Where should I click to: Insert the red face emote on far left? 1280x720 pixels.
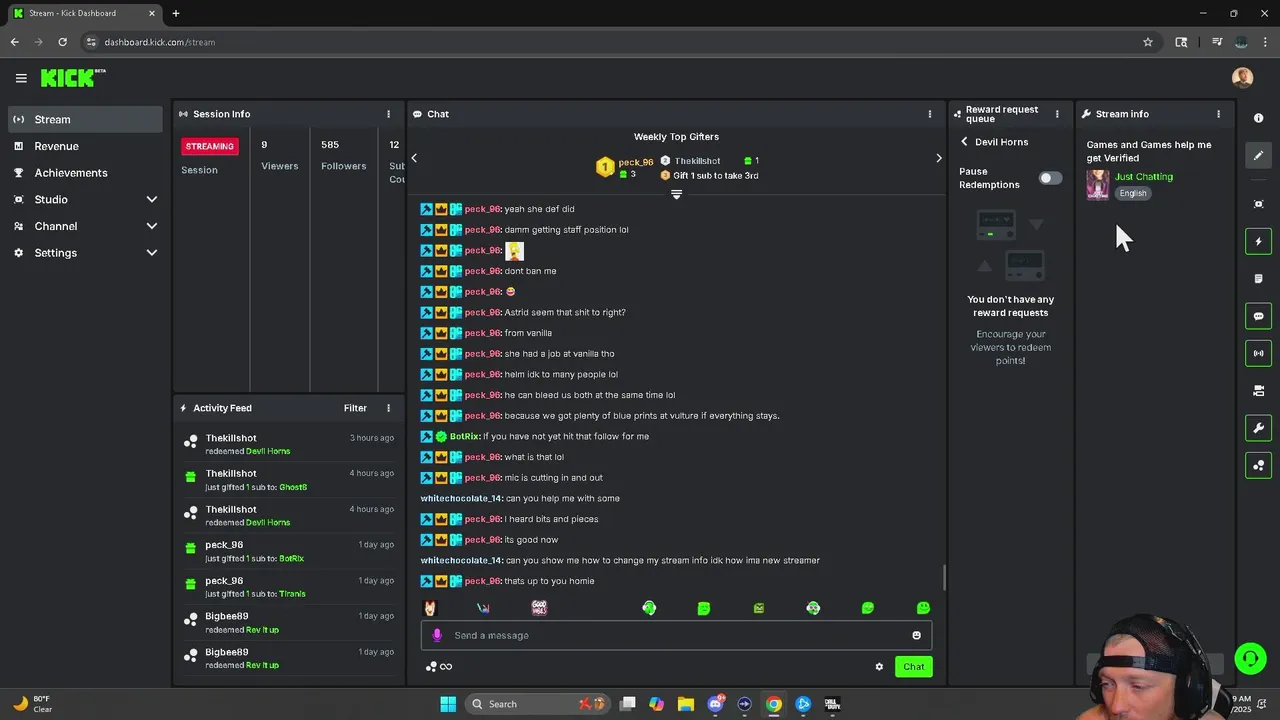pos(430,608)
